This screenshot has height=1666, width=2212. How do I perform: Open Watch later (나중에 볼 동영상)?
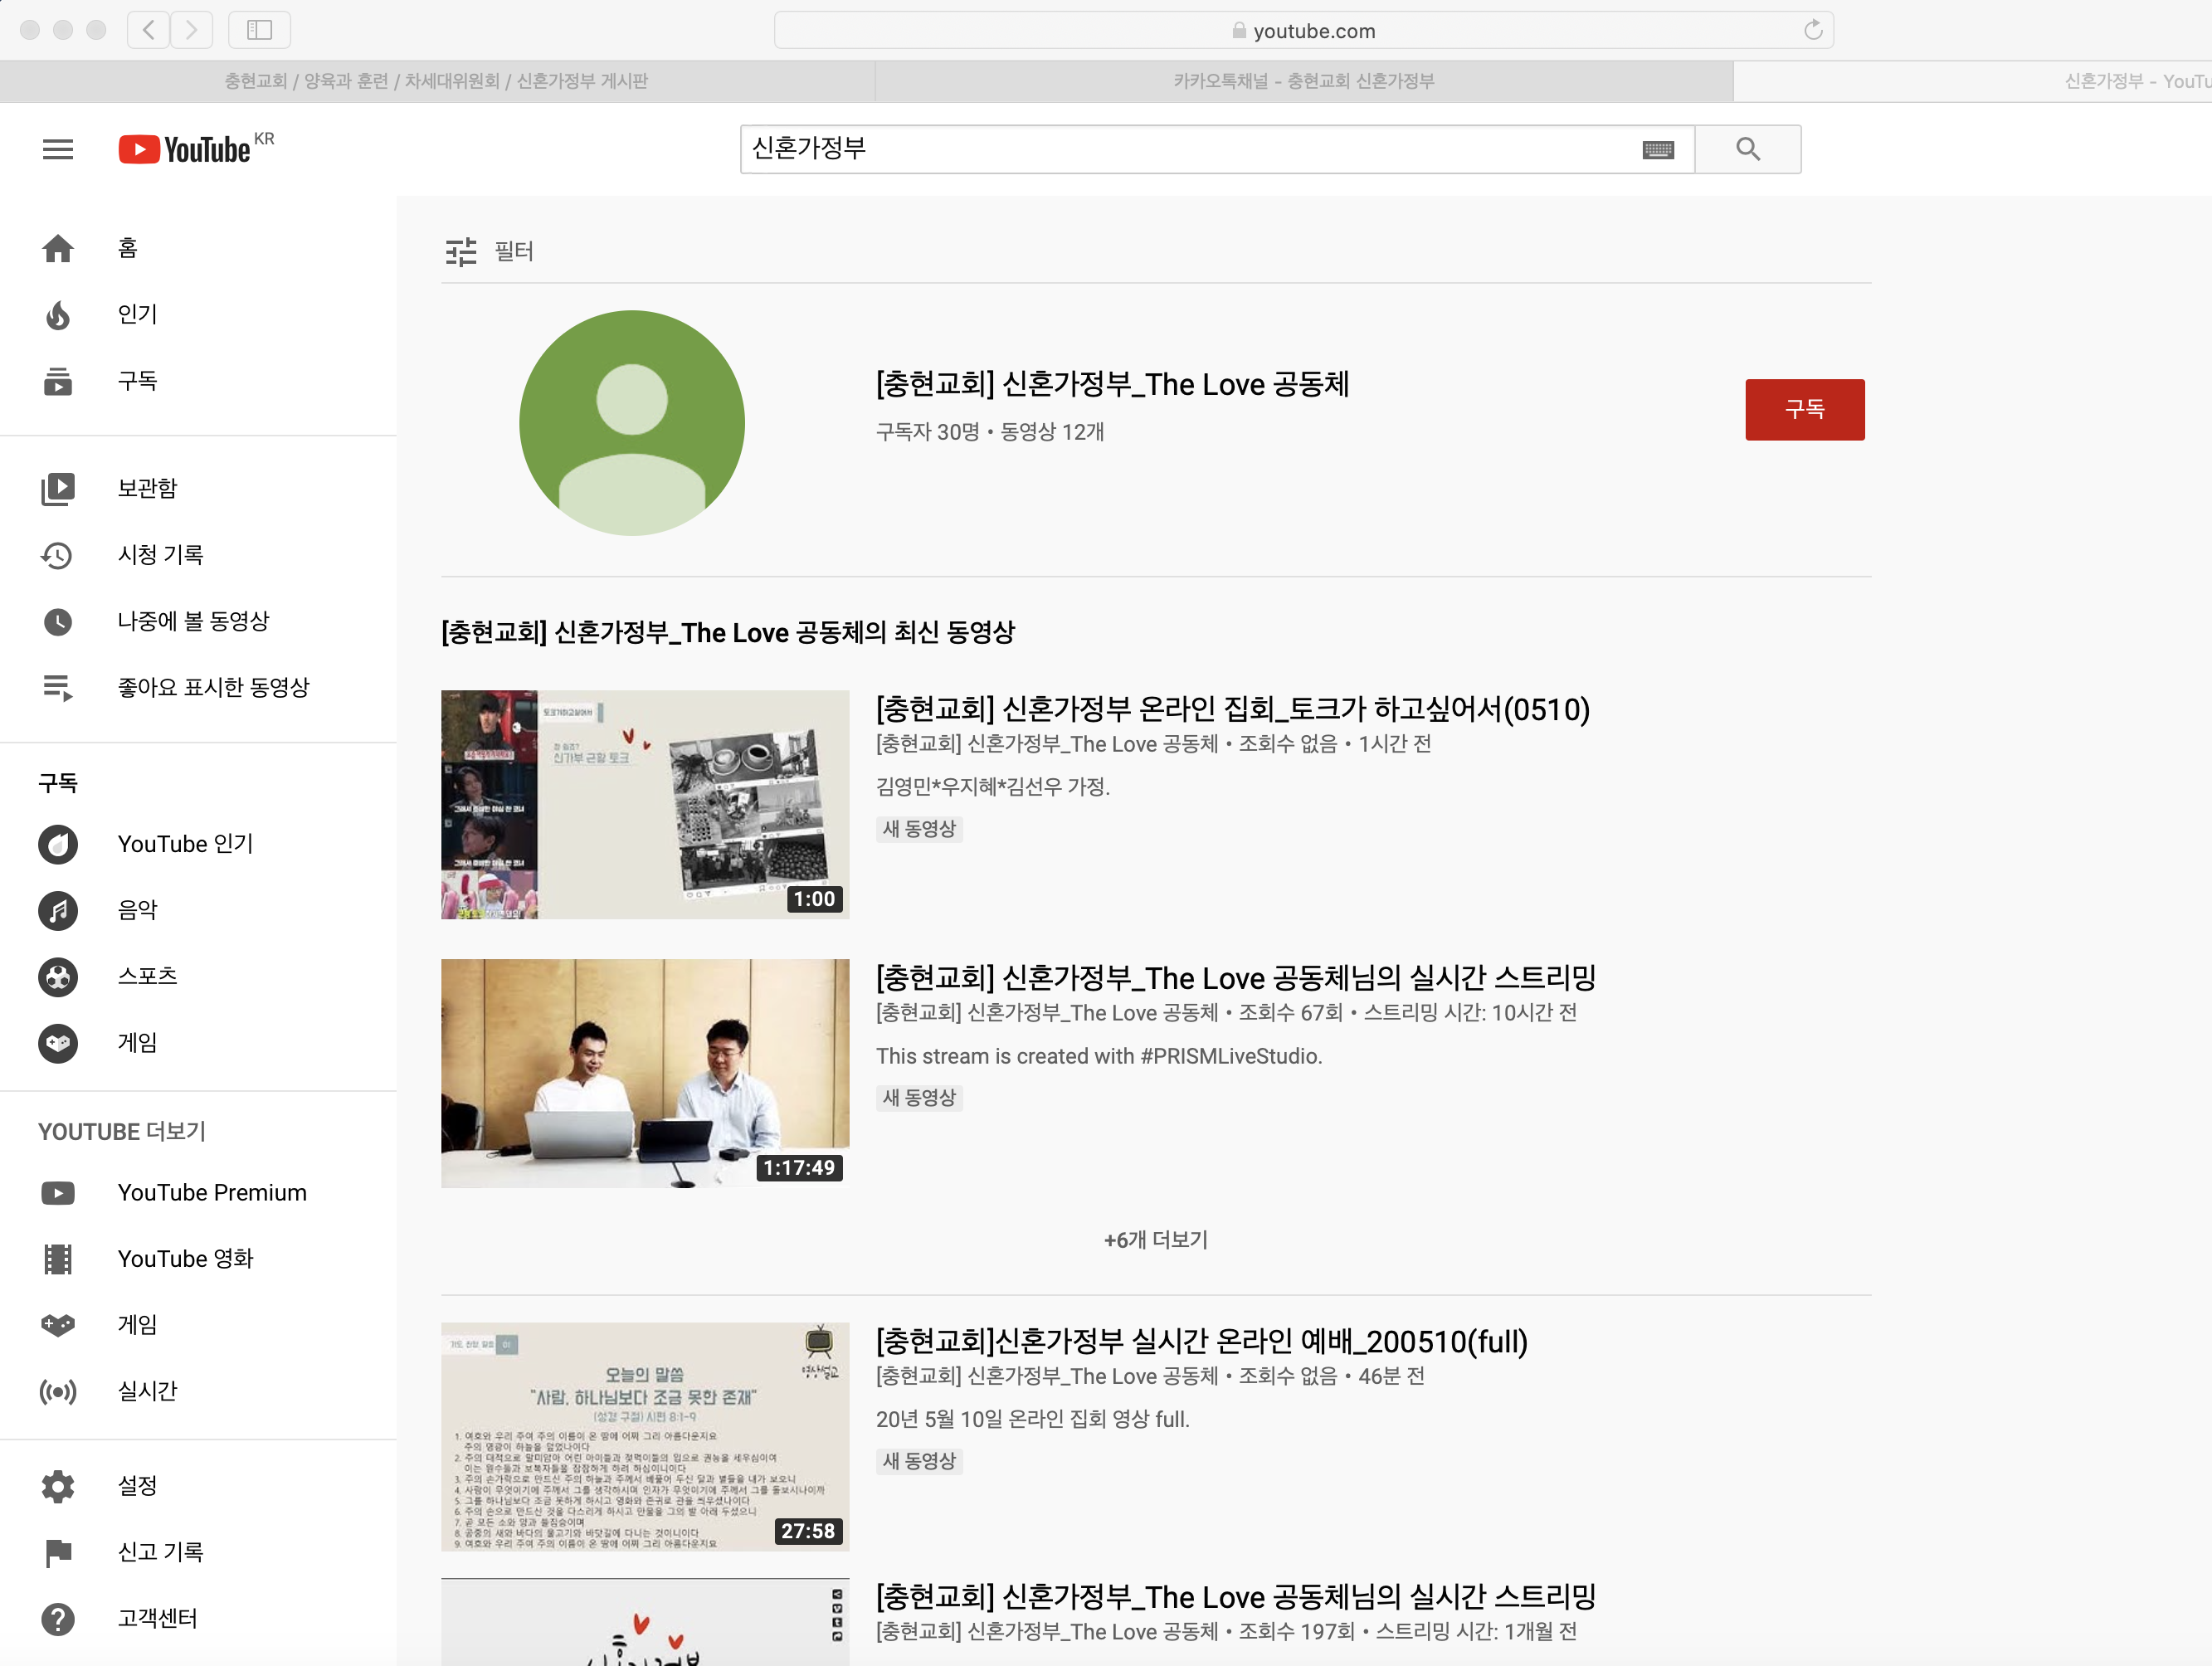[x=193, y=621]
